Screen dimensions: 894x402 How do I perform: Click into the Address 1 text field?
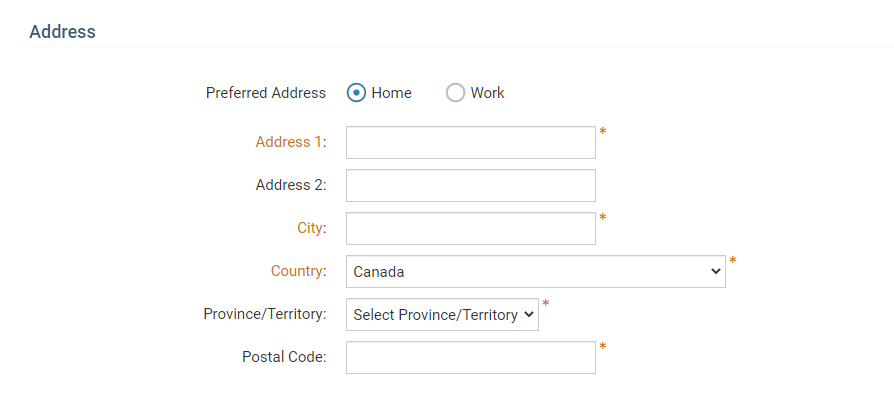pos(470,143)
